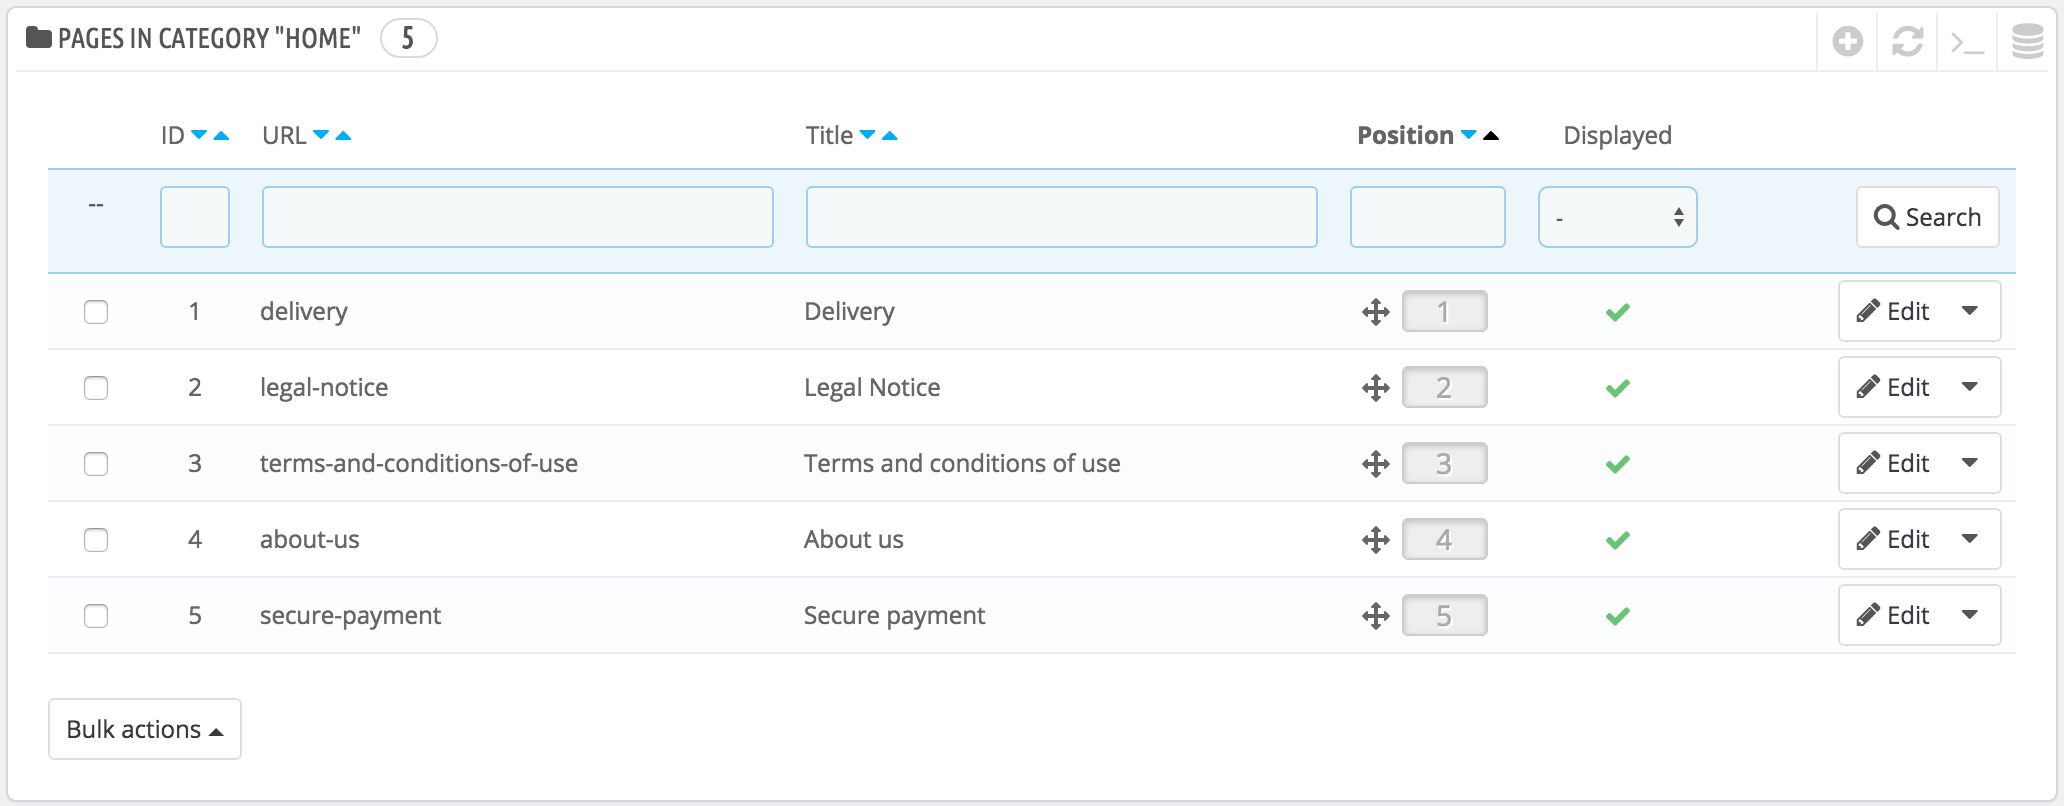Toggle displayed status of Legal Notice
Viewport: 2064px width, 806px height.
pyautogui.click(x=1617, y=388)
